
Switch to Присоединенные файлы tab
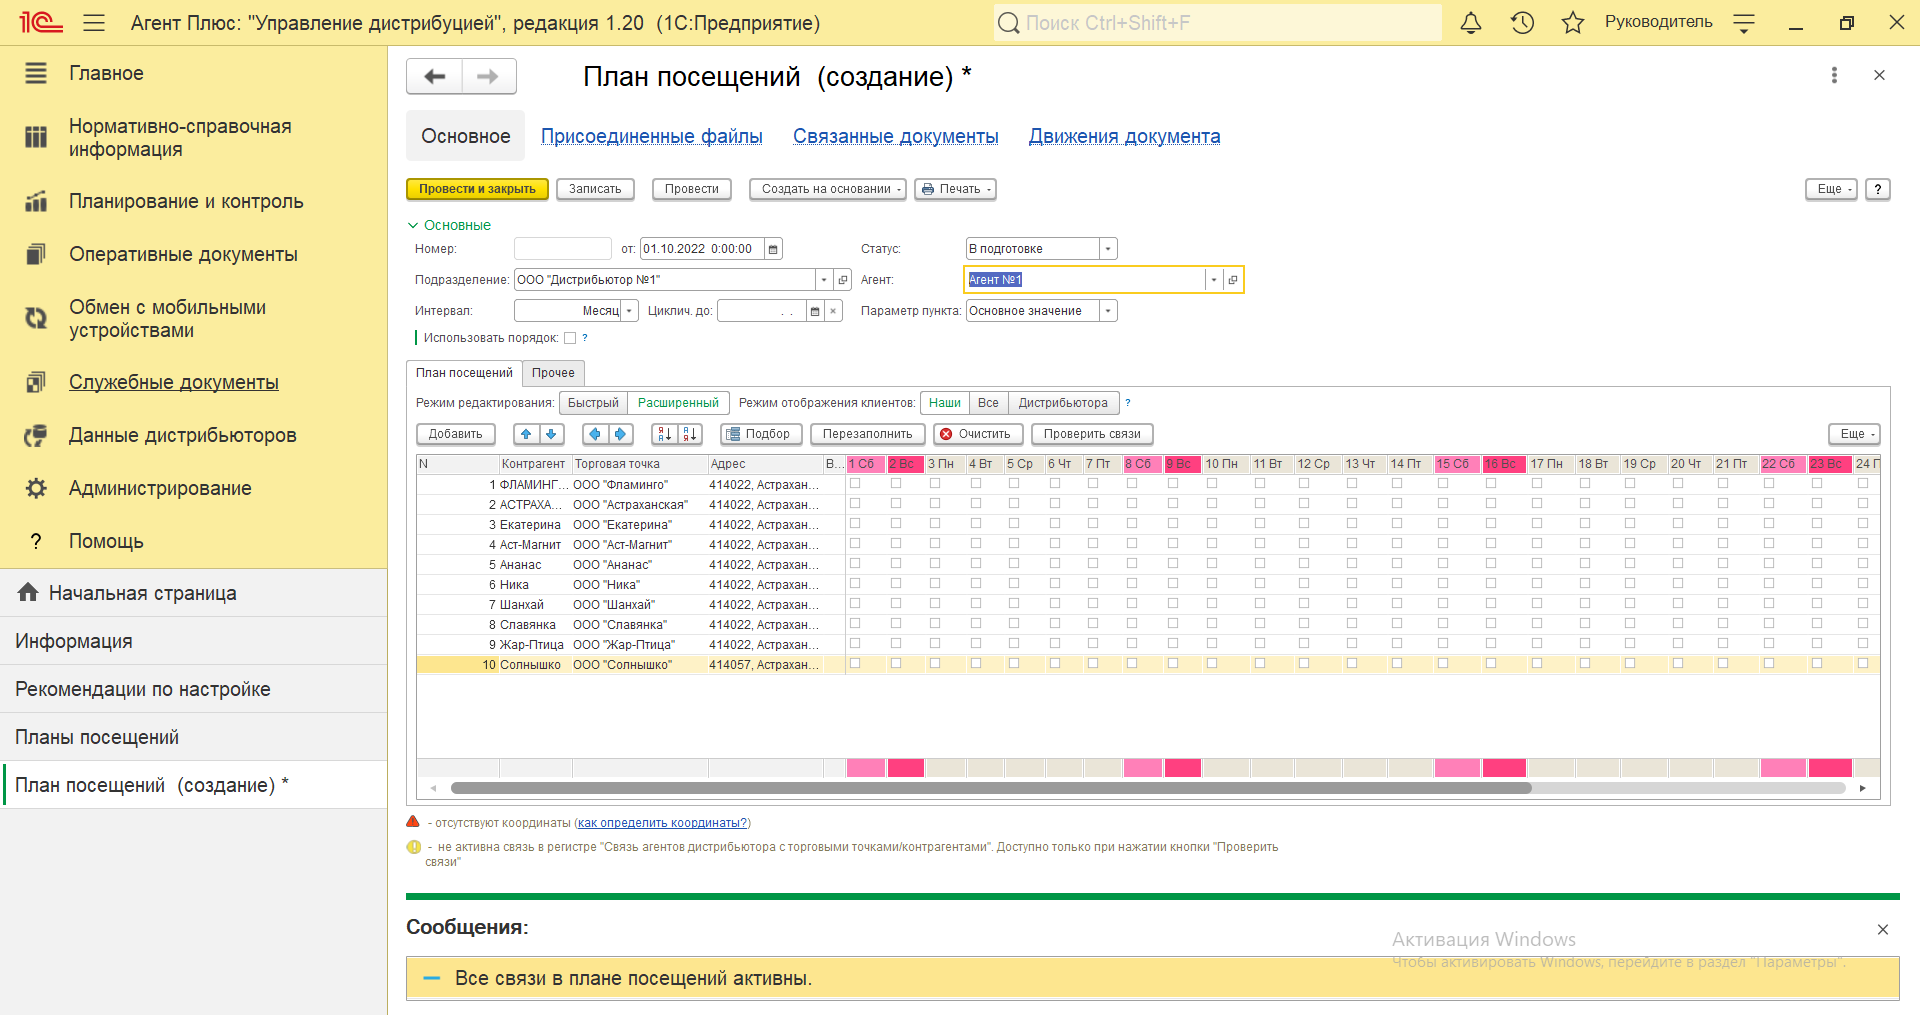click(x=652, y=136)
